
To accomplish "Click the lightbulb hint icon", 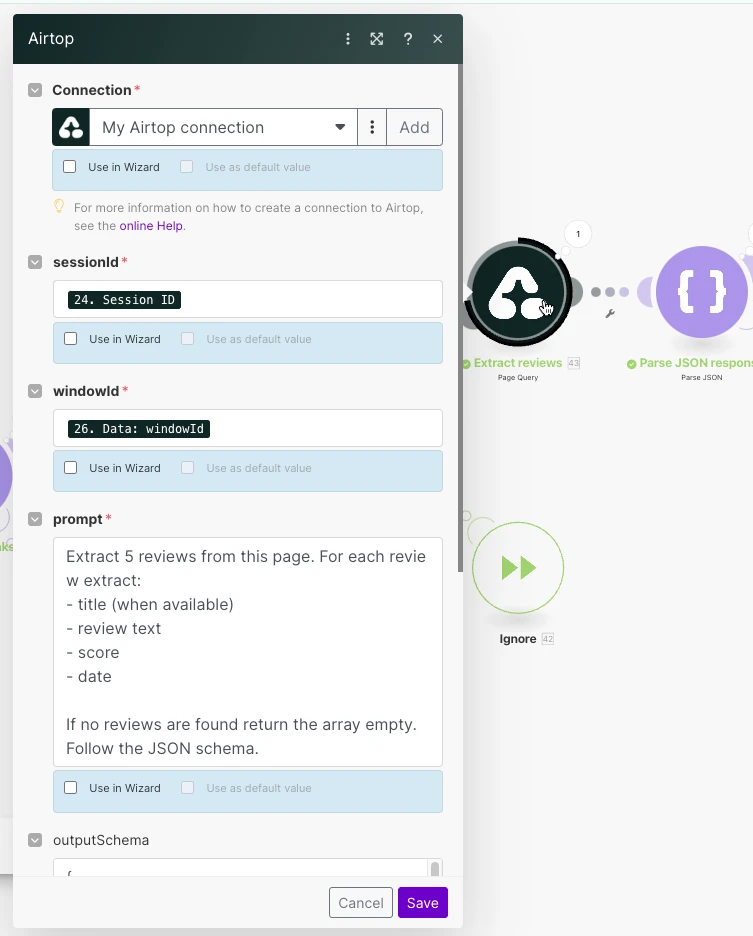I will [x=59, y=207].
